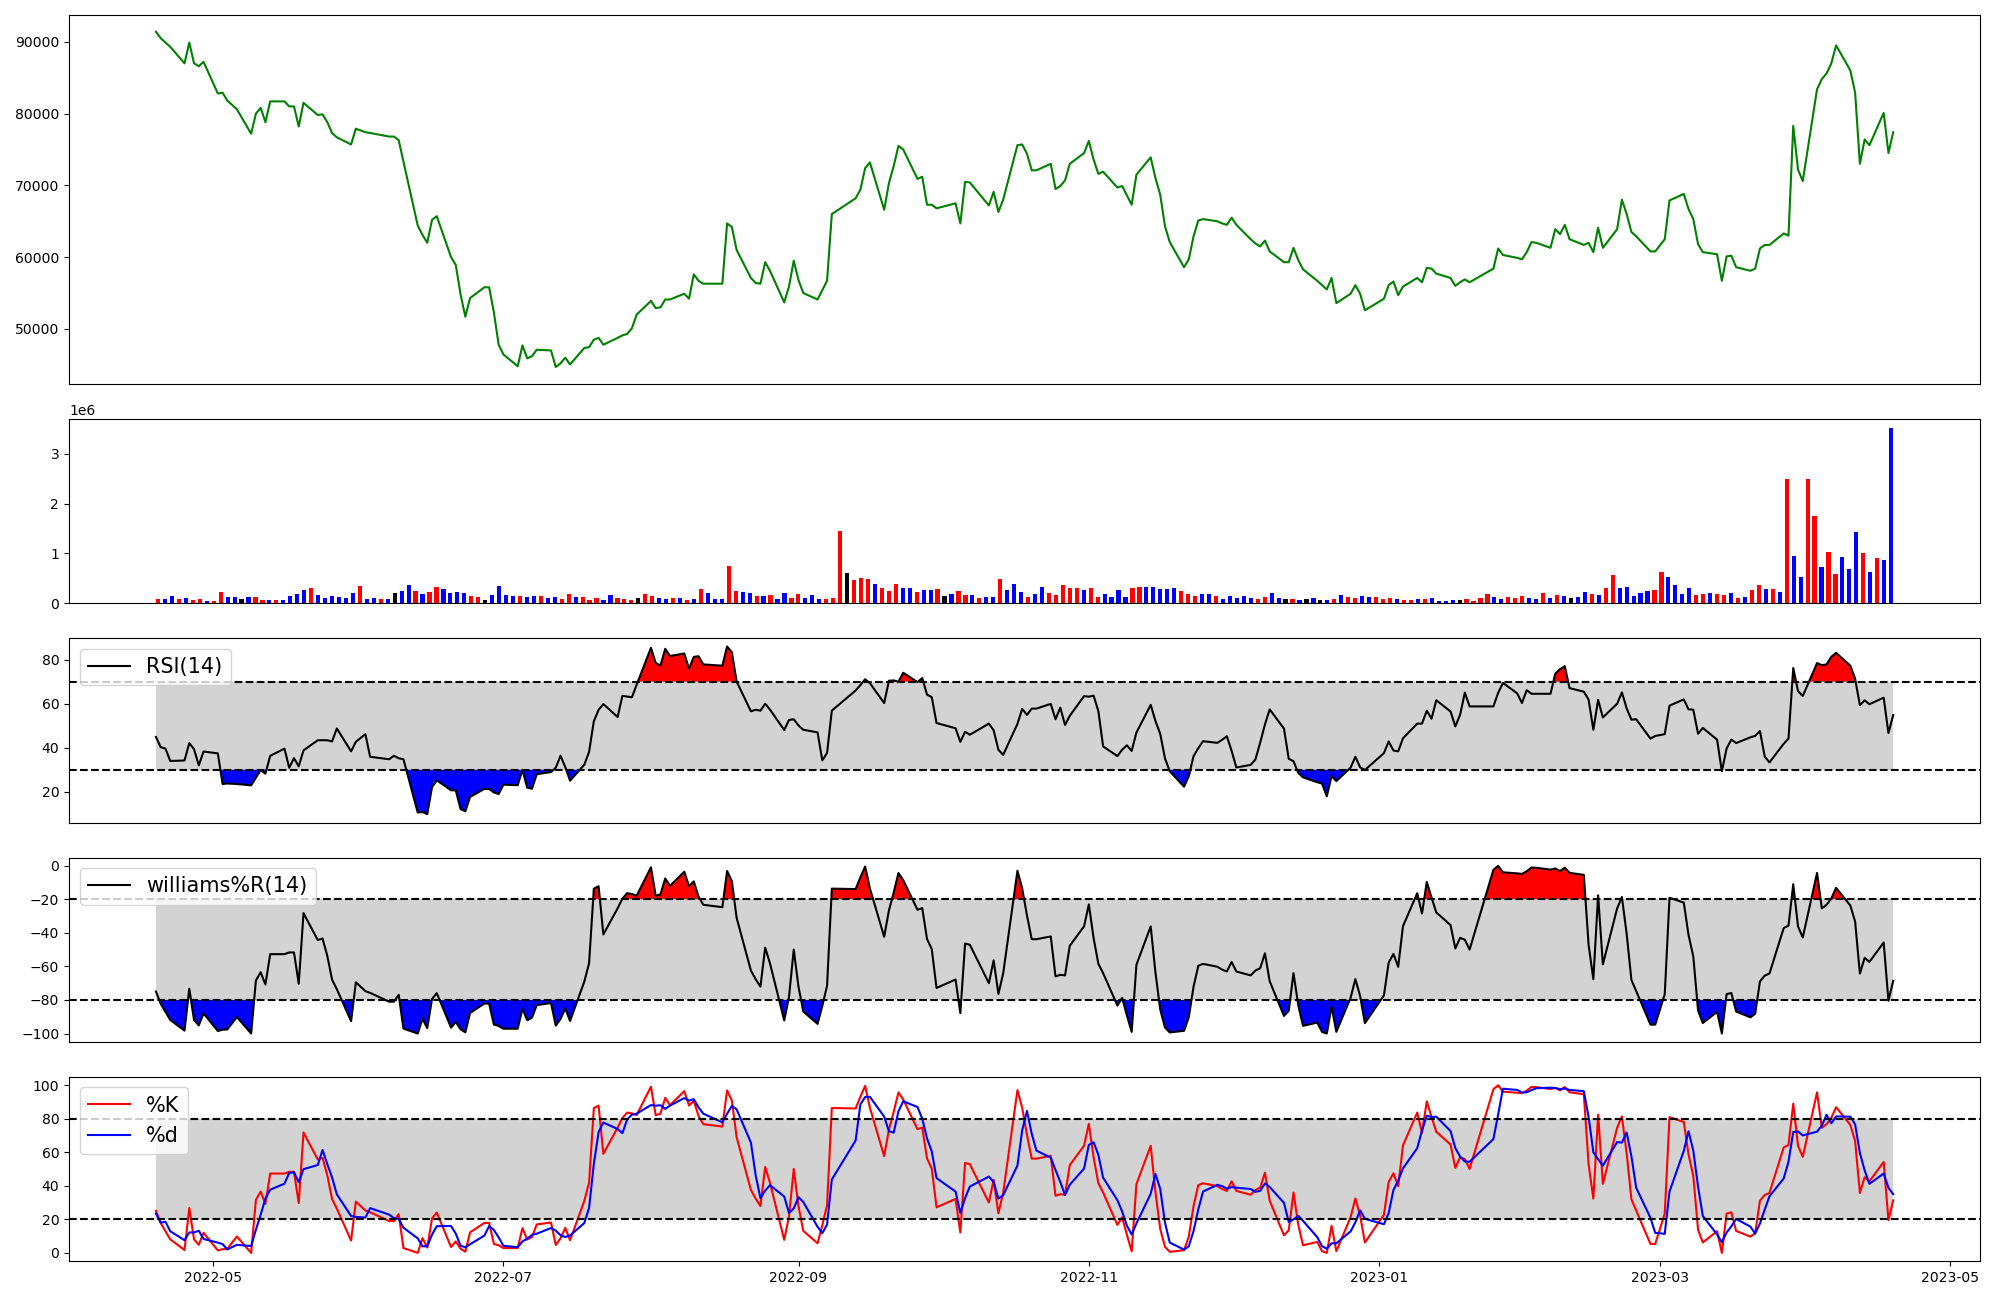Click the williams%R(14) legend label
The width and height of the screenshot is (2000, 1300).
click(227, 885)
